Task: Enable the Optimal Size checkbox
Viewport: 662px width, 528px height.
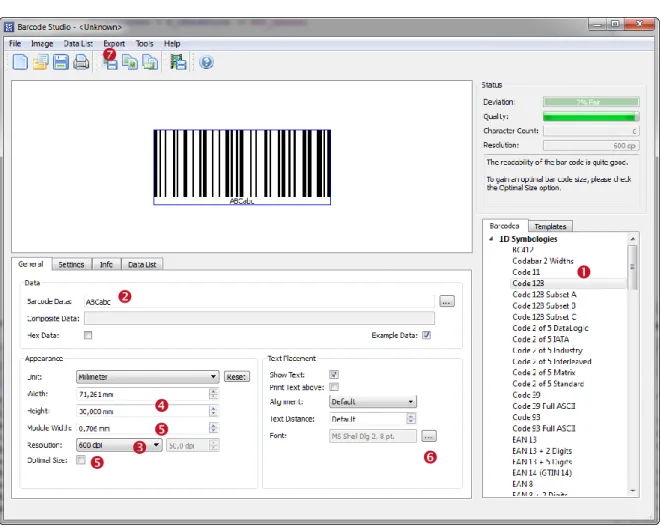Action: point(81,460)
